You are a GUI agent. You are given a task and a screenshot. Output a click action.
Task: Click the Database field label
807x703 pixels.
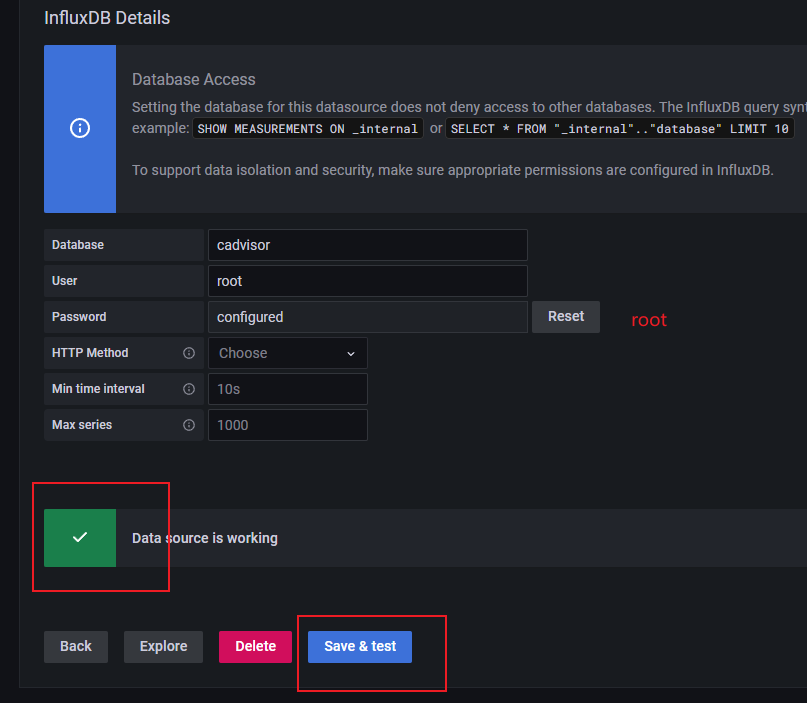78,245
